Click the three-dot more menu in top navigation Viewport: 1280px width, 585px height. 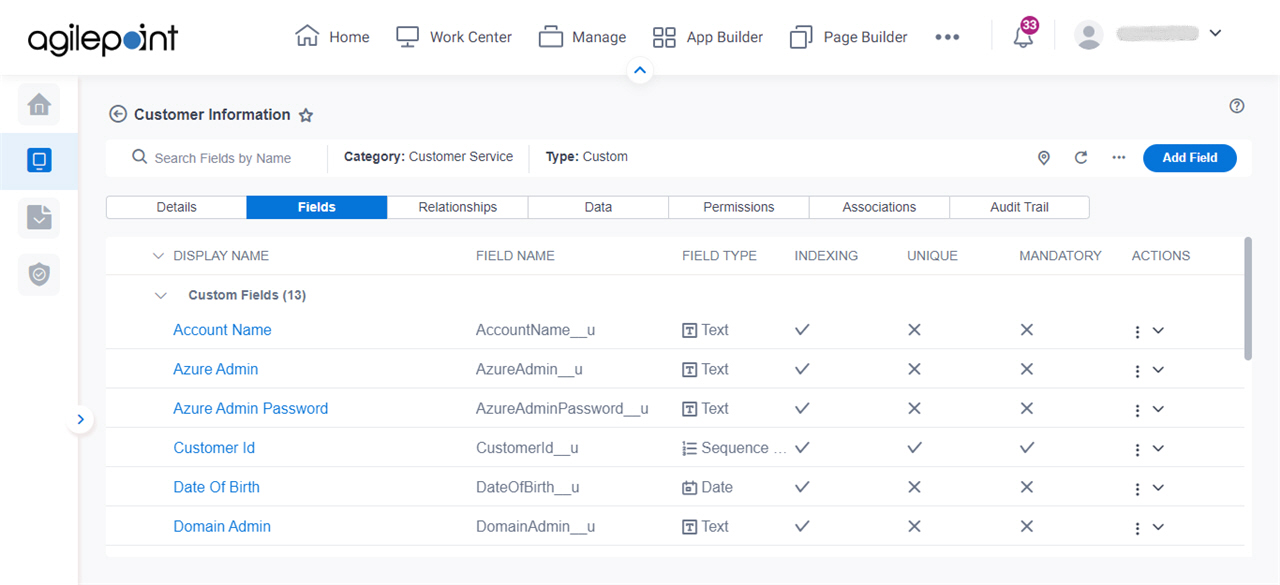947,37
